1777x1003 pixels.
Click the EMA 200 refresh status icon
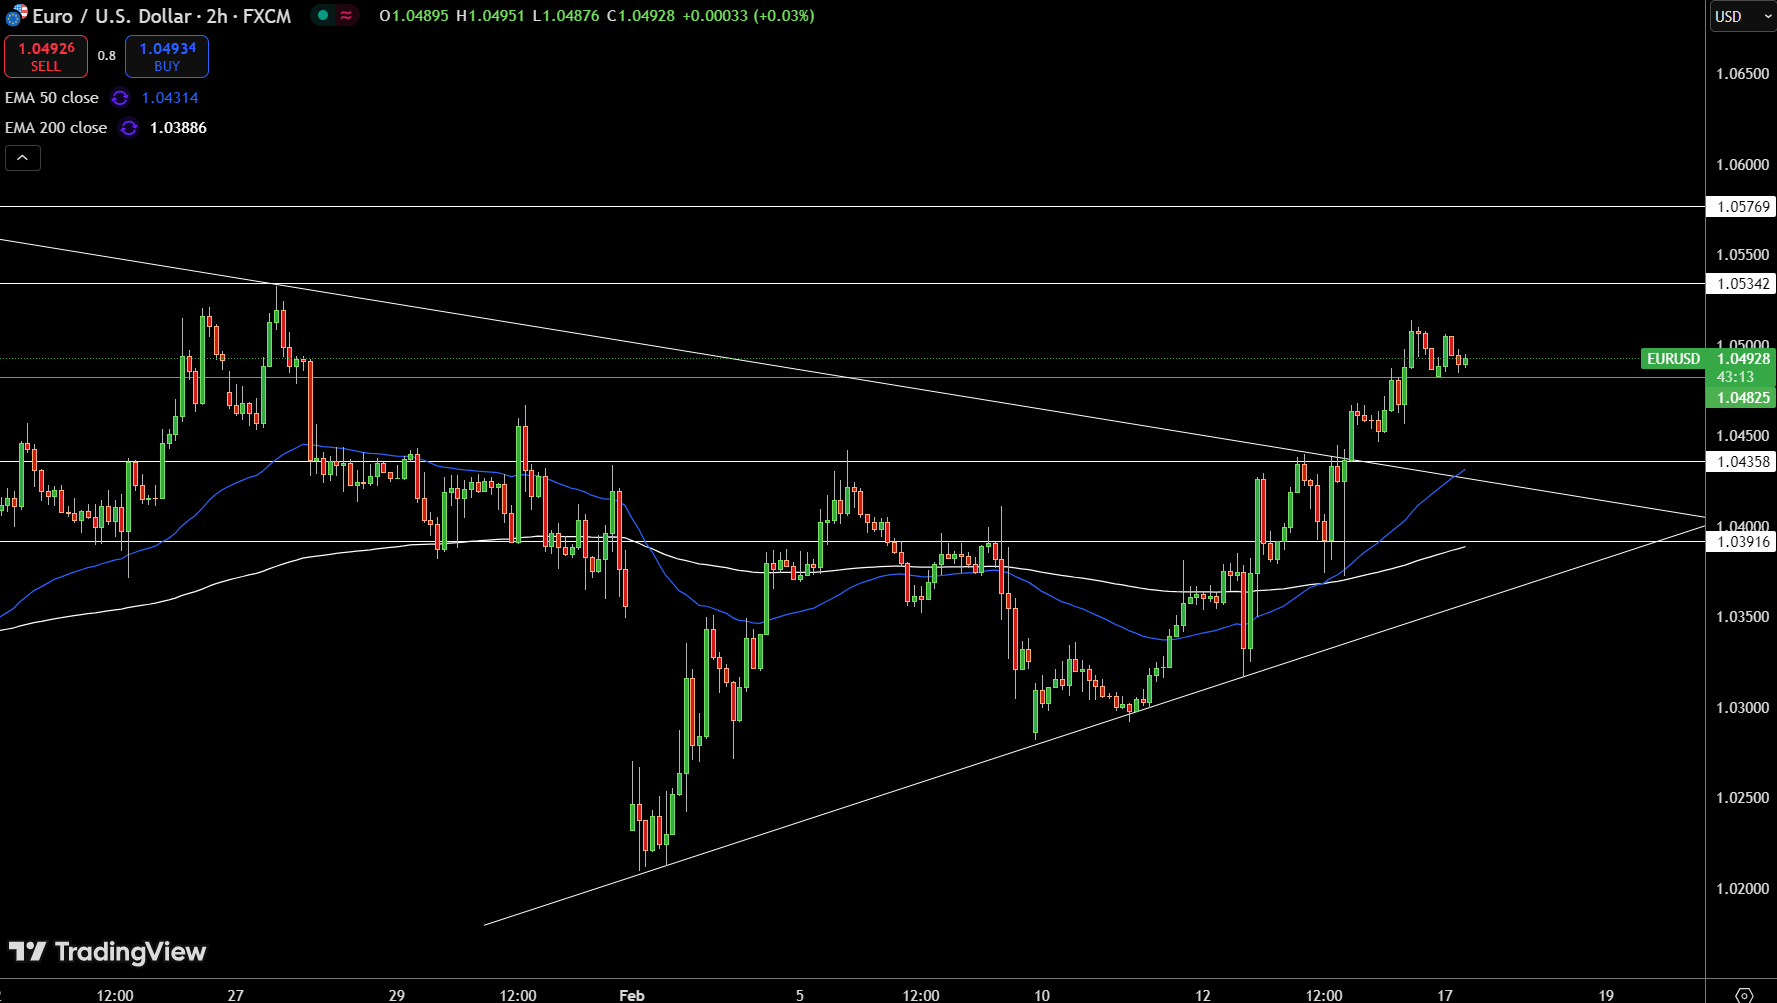click(129, 128)
